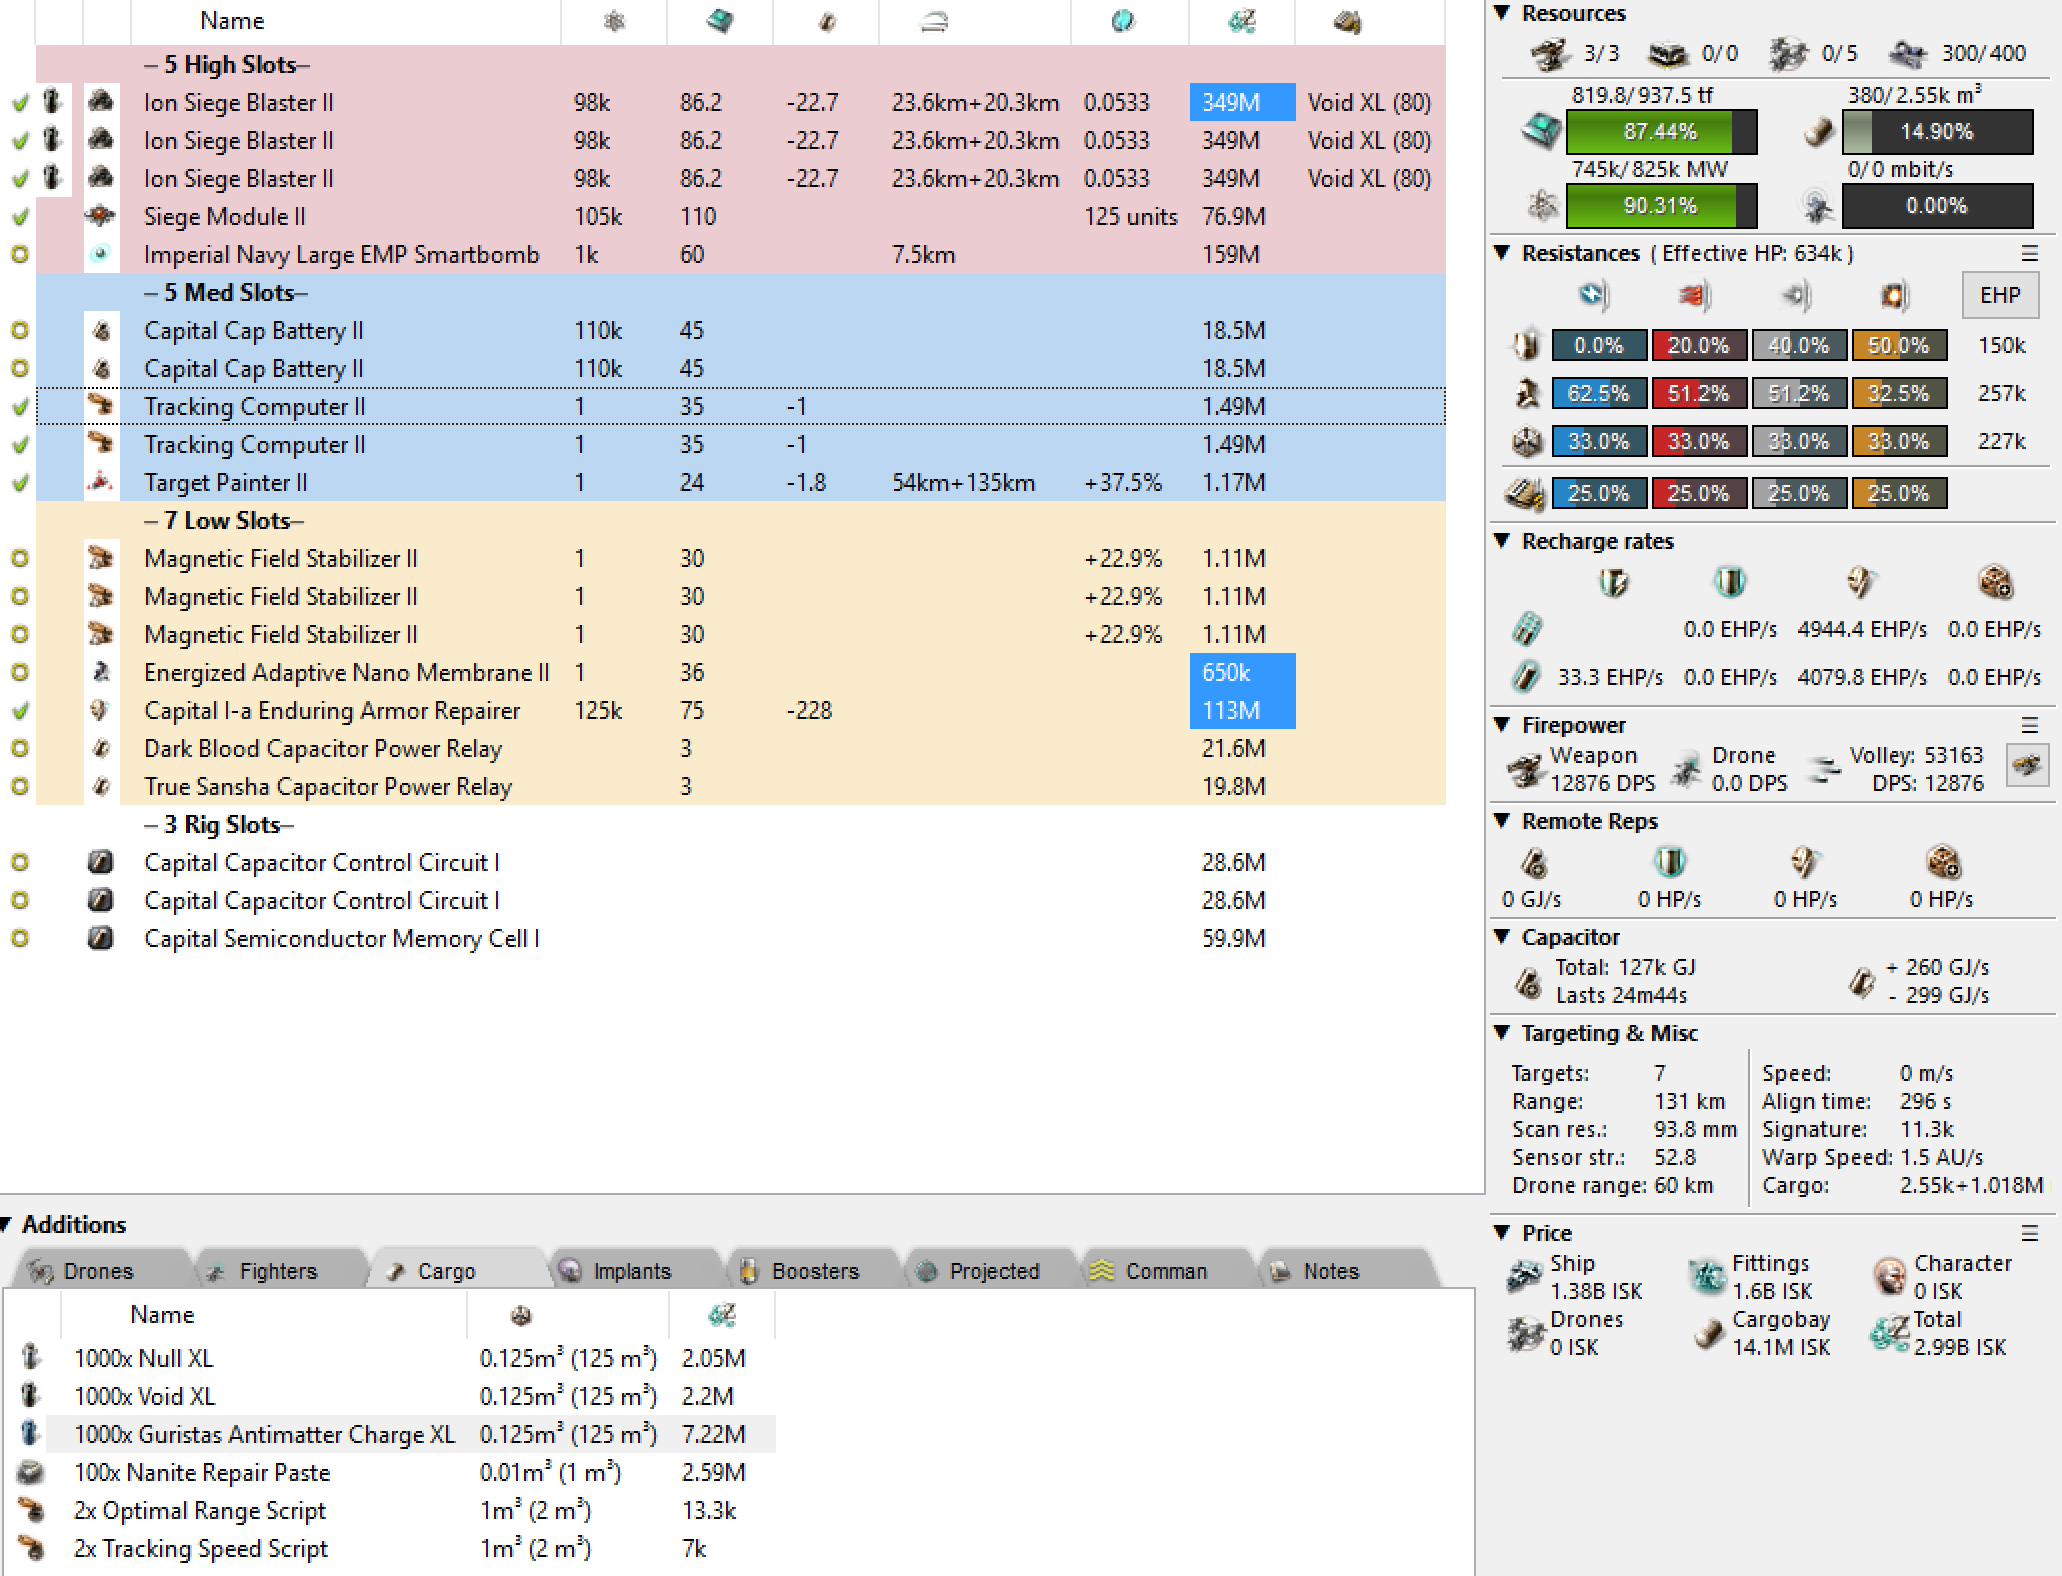Open the Price panel options menu
Image resolution: width=2062 pixels, height=1576 pixels.
(2029, 1233)
